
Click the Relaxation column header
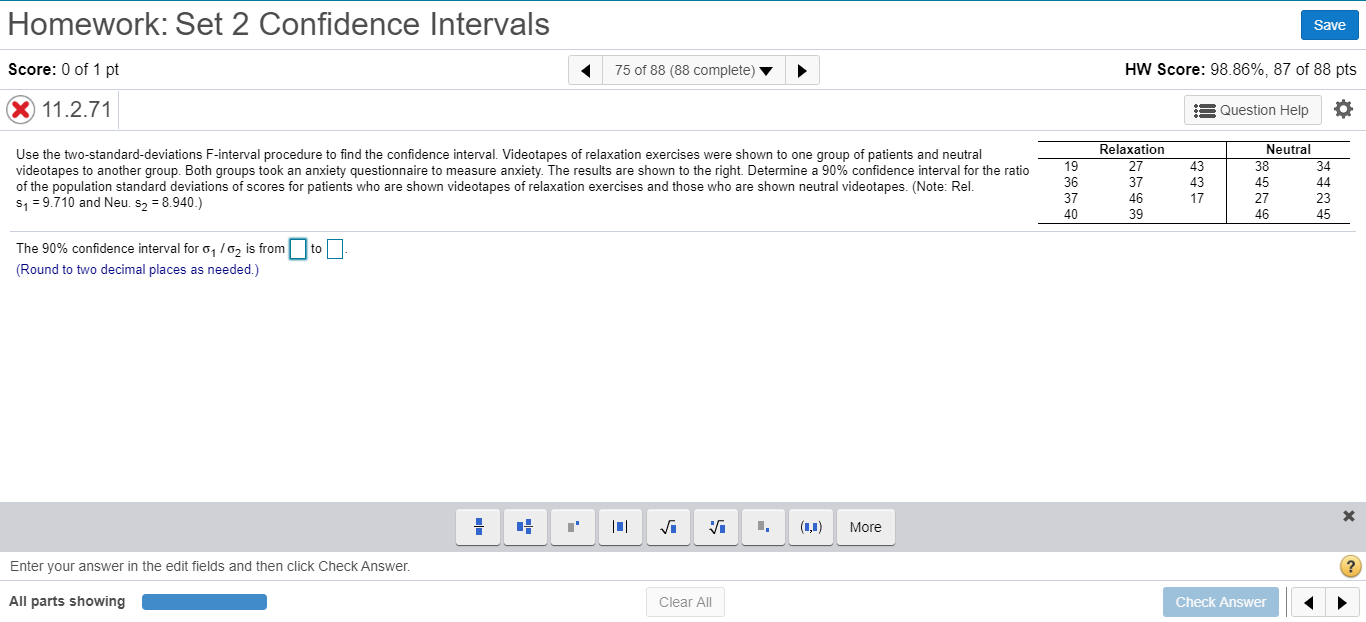1132,149
